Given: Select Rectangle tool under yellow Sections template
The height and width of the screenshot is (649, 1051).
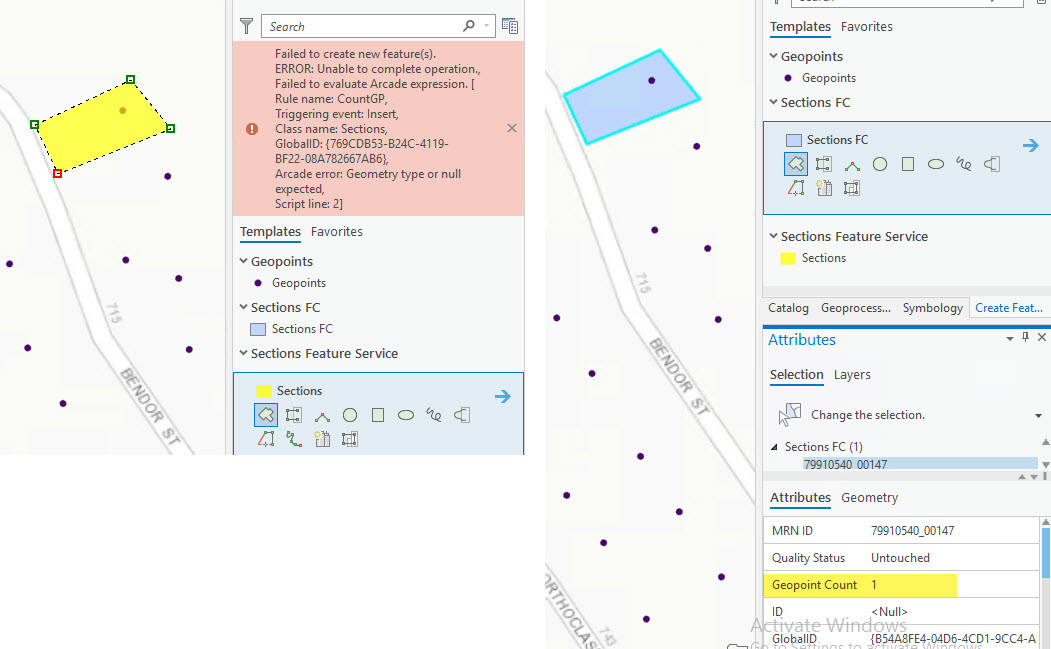Looking at the screenshot, I should coord(378,415).
